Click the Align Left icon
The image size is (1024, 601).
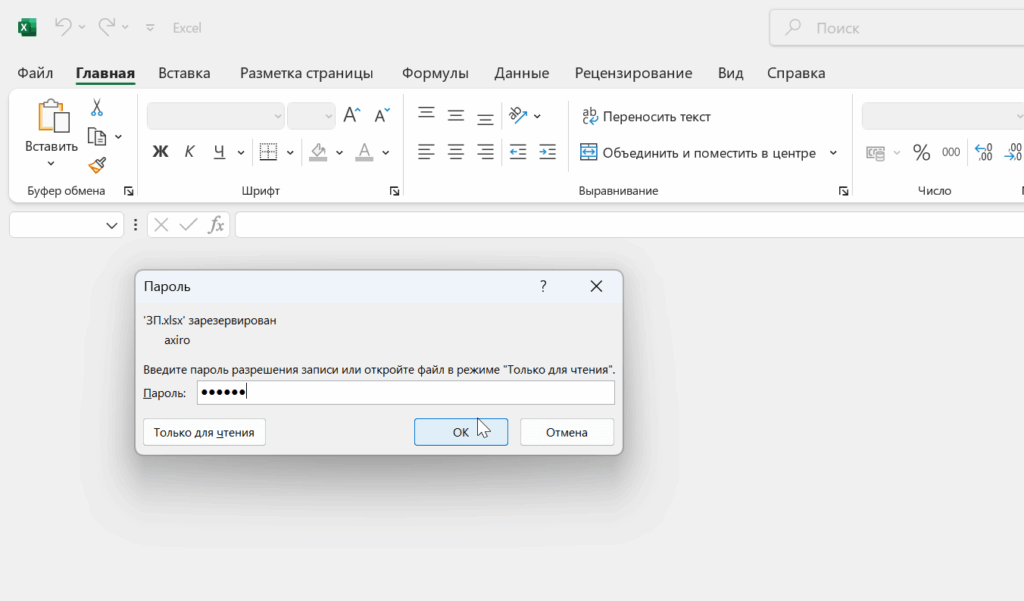tap(426, 152)
